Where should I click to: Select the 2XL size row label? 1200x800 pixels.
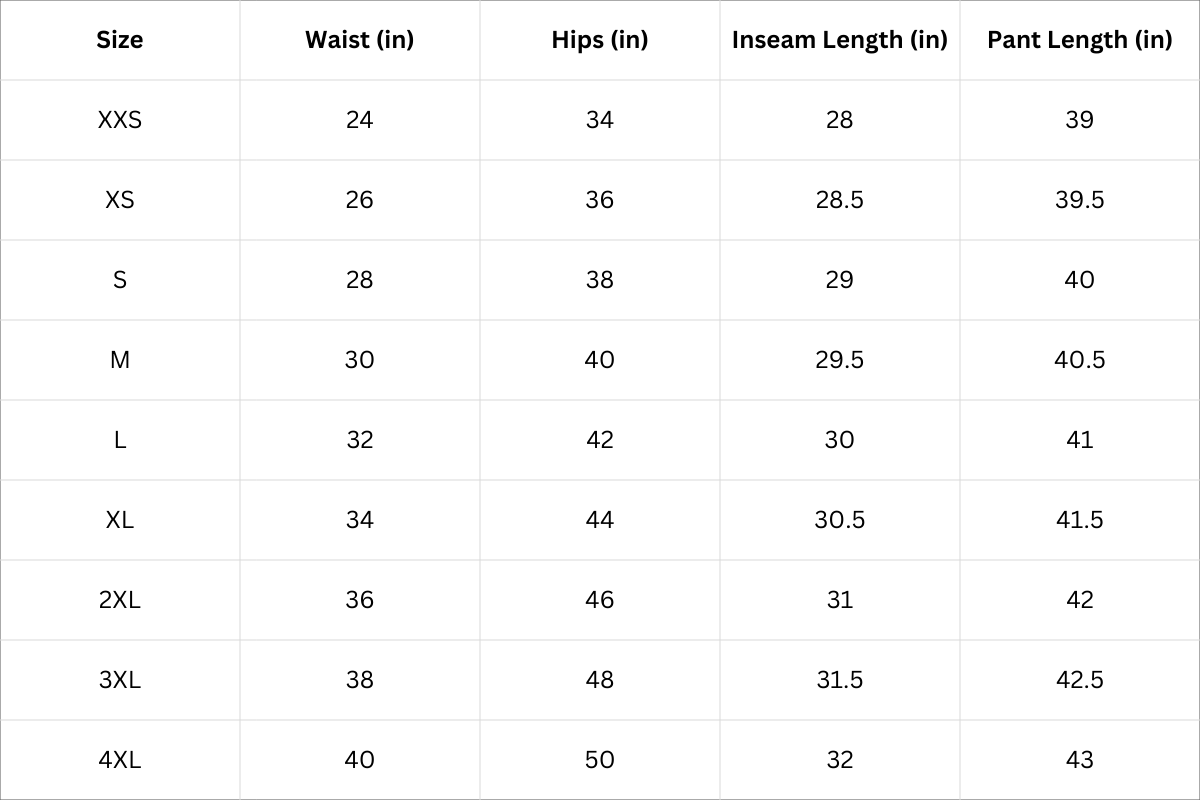tap(120, 600)
